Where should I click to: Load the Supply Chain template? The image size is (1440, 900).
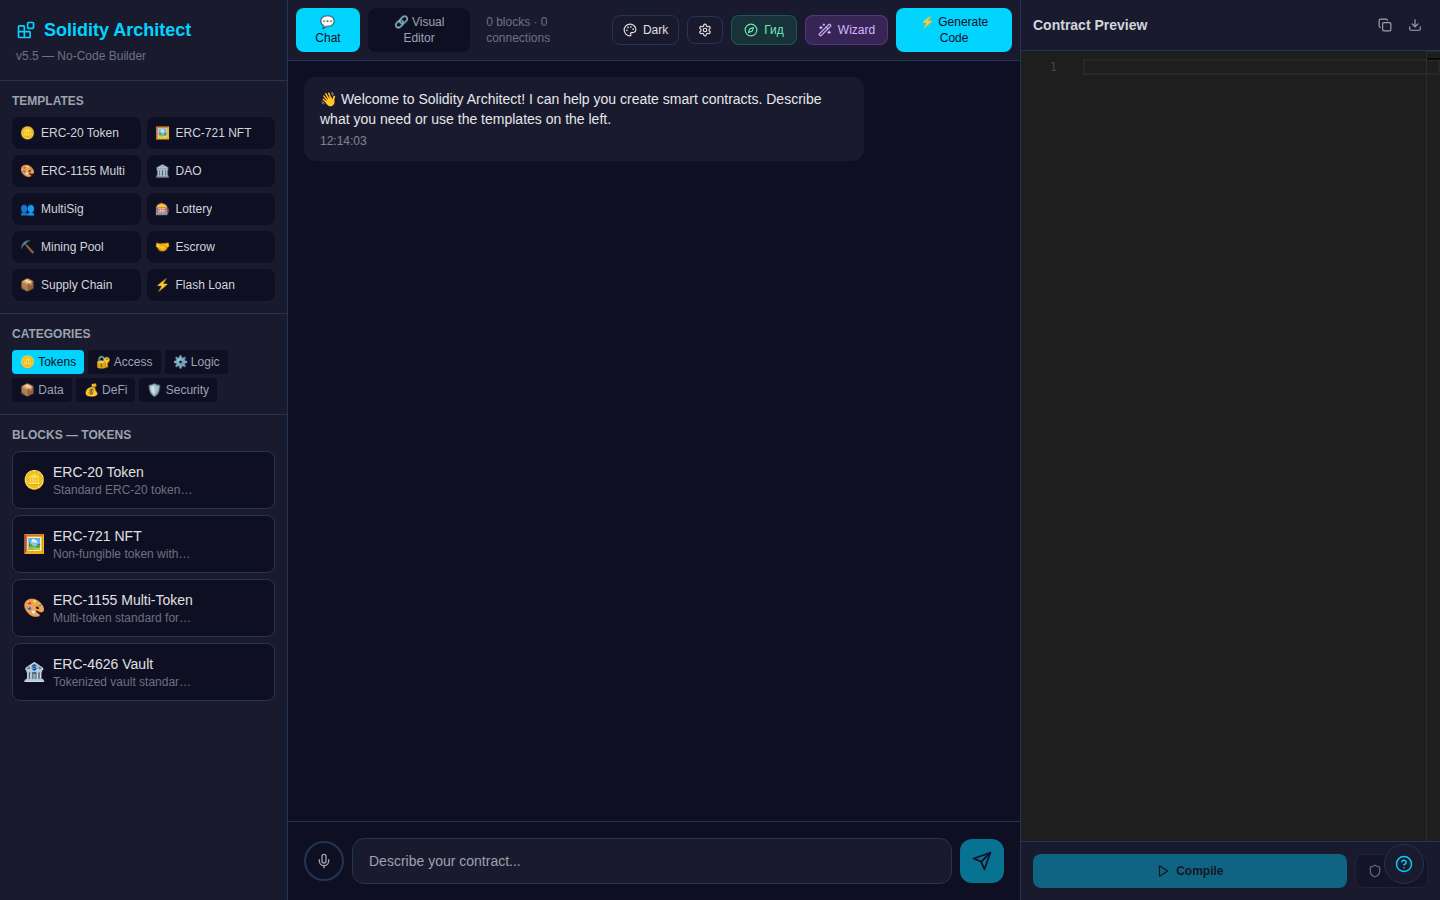76,285
